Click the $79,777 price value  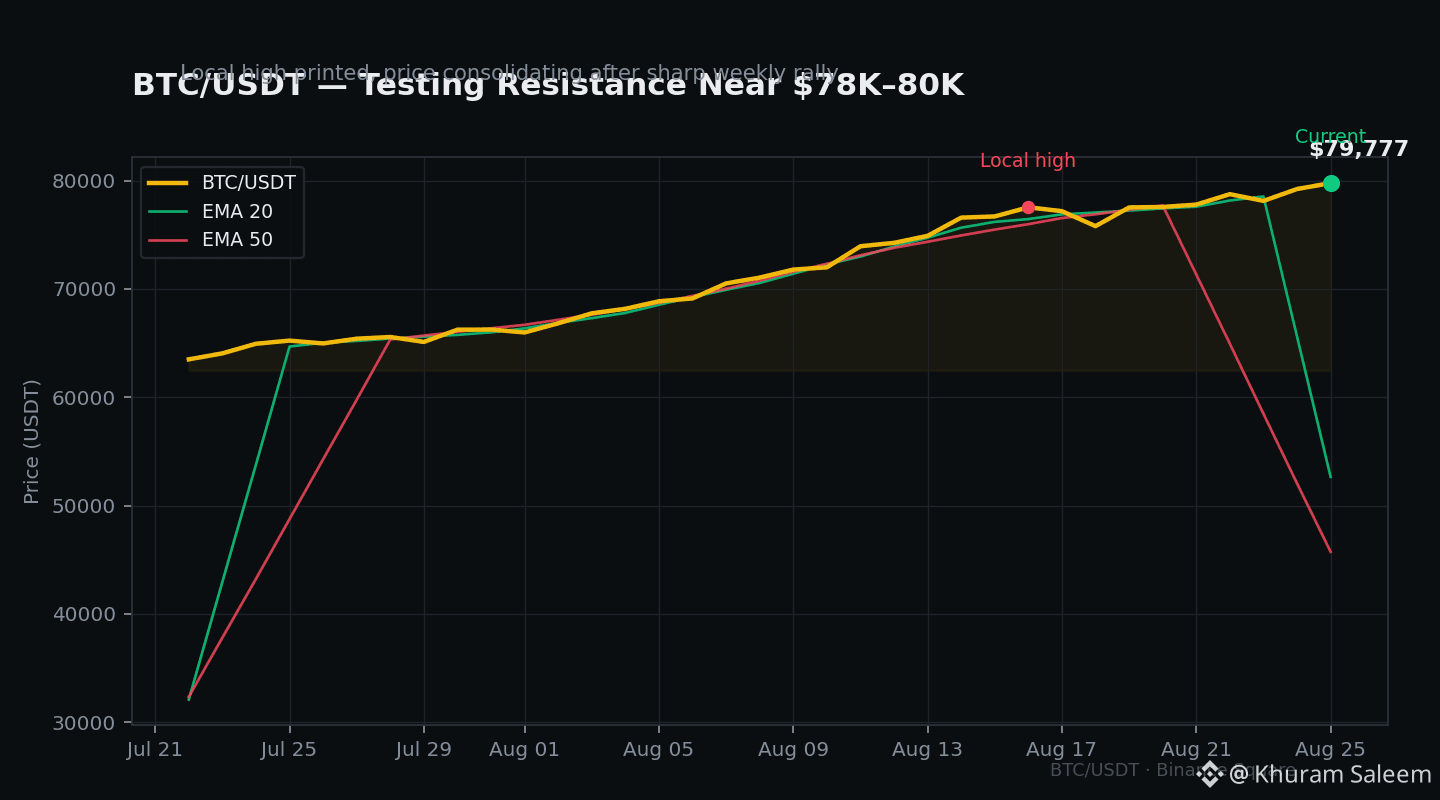1359,150
